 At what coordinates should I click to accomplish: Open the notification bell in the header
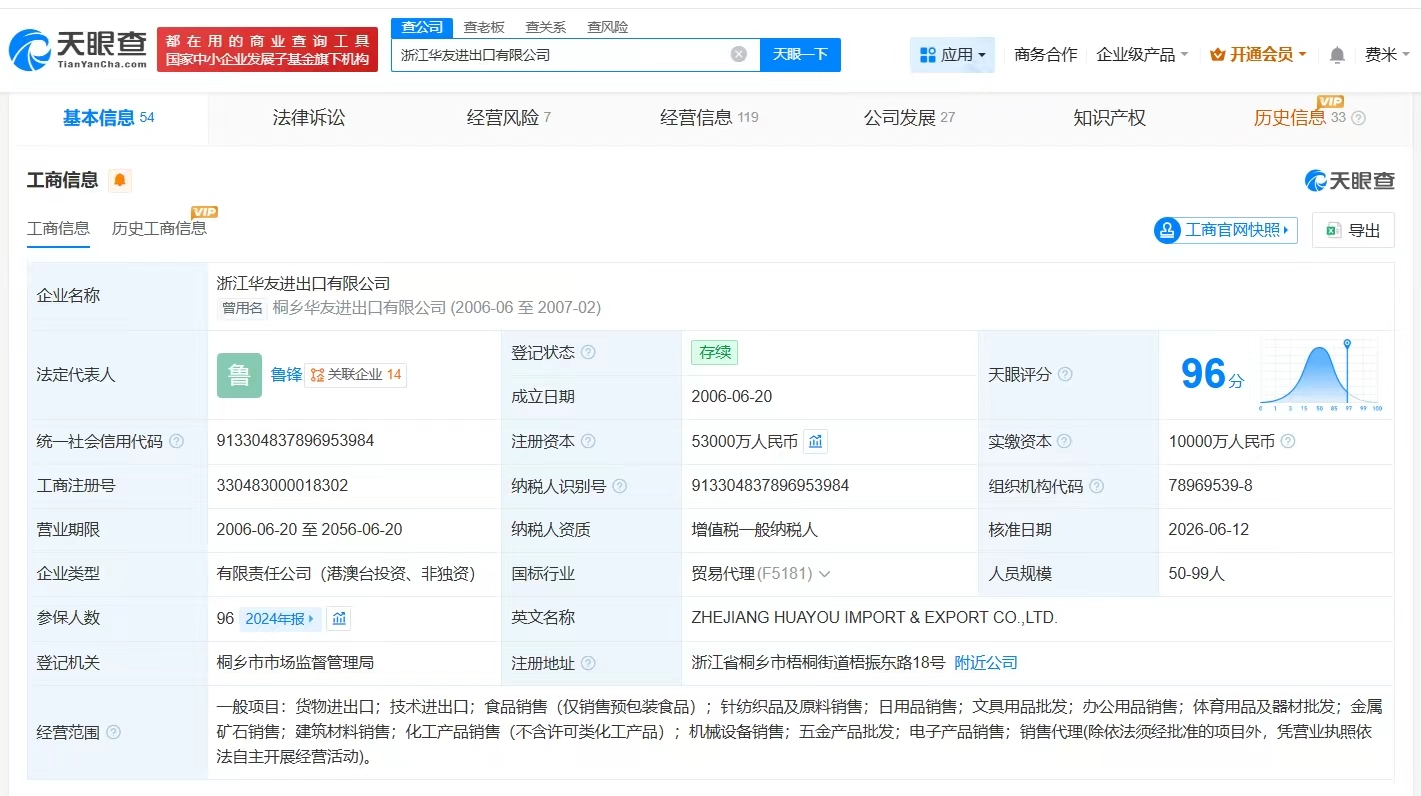pyautogui.click(x=1337, y=55)
